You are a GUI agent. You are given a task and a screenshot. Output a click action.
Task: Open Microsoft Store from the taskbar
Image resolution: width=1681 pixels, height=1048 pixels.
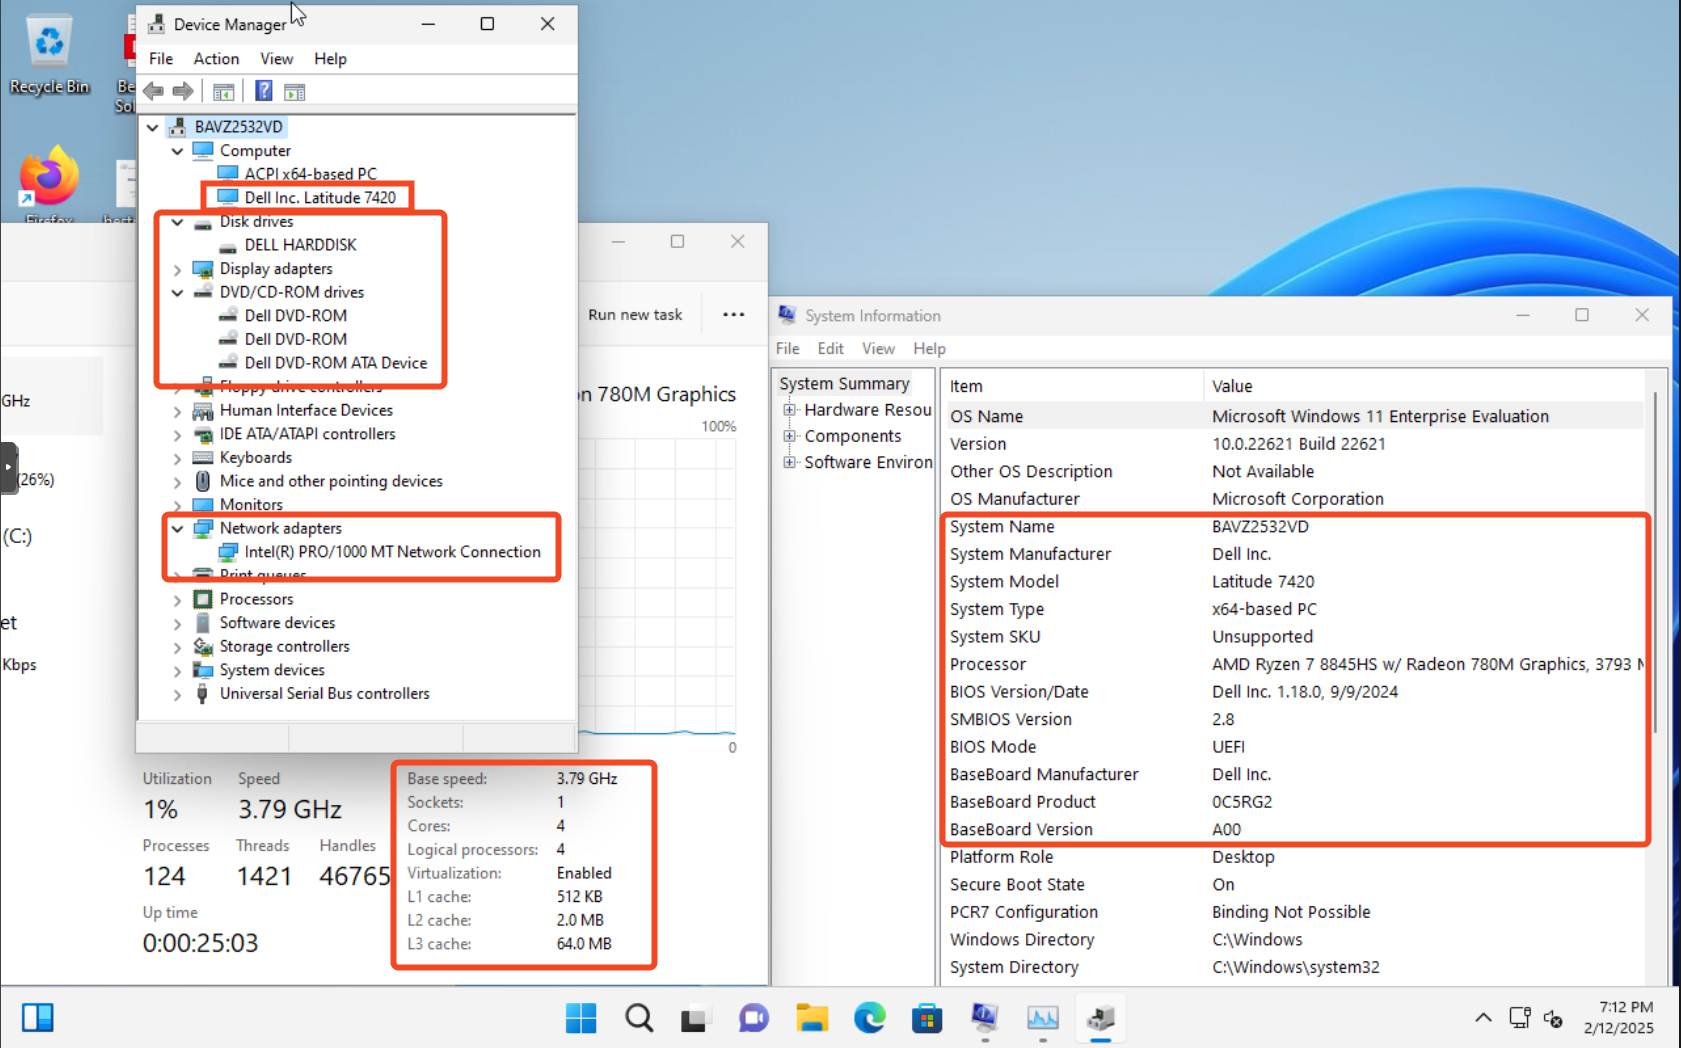coord(927,1018)
